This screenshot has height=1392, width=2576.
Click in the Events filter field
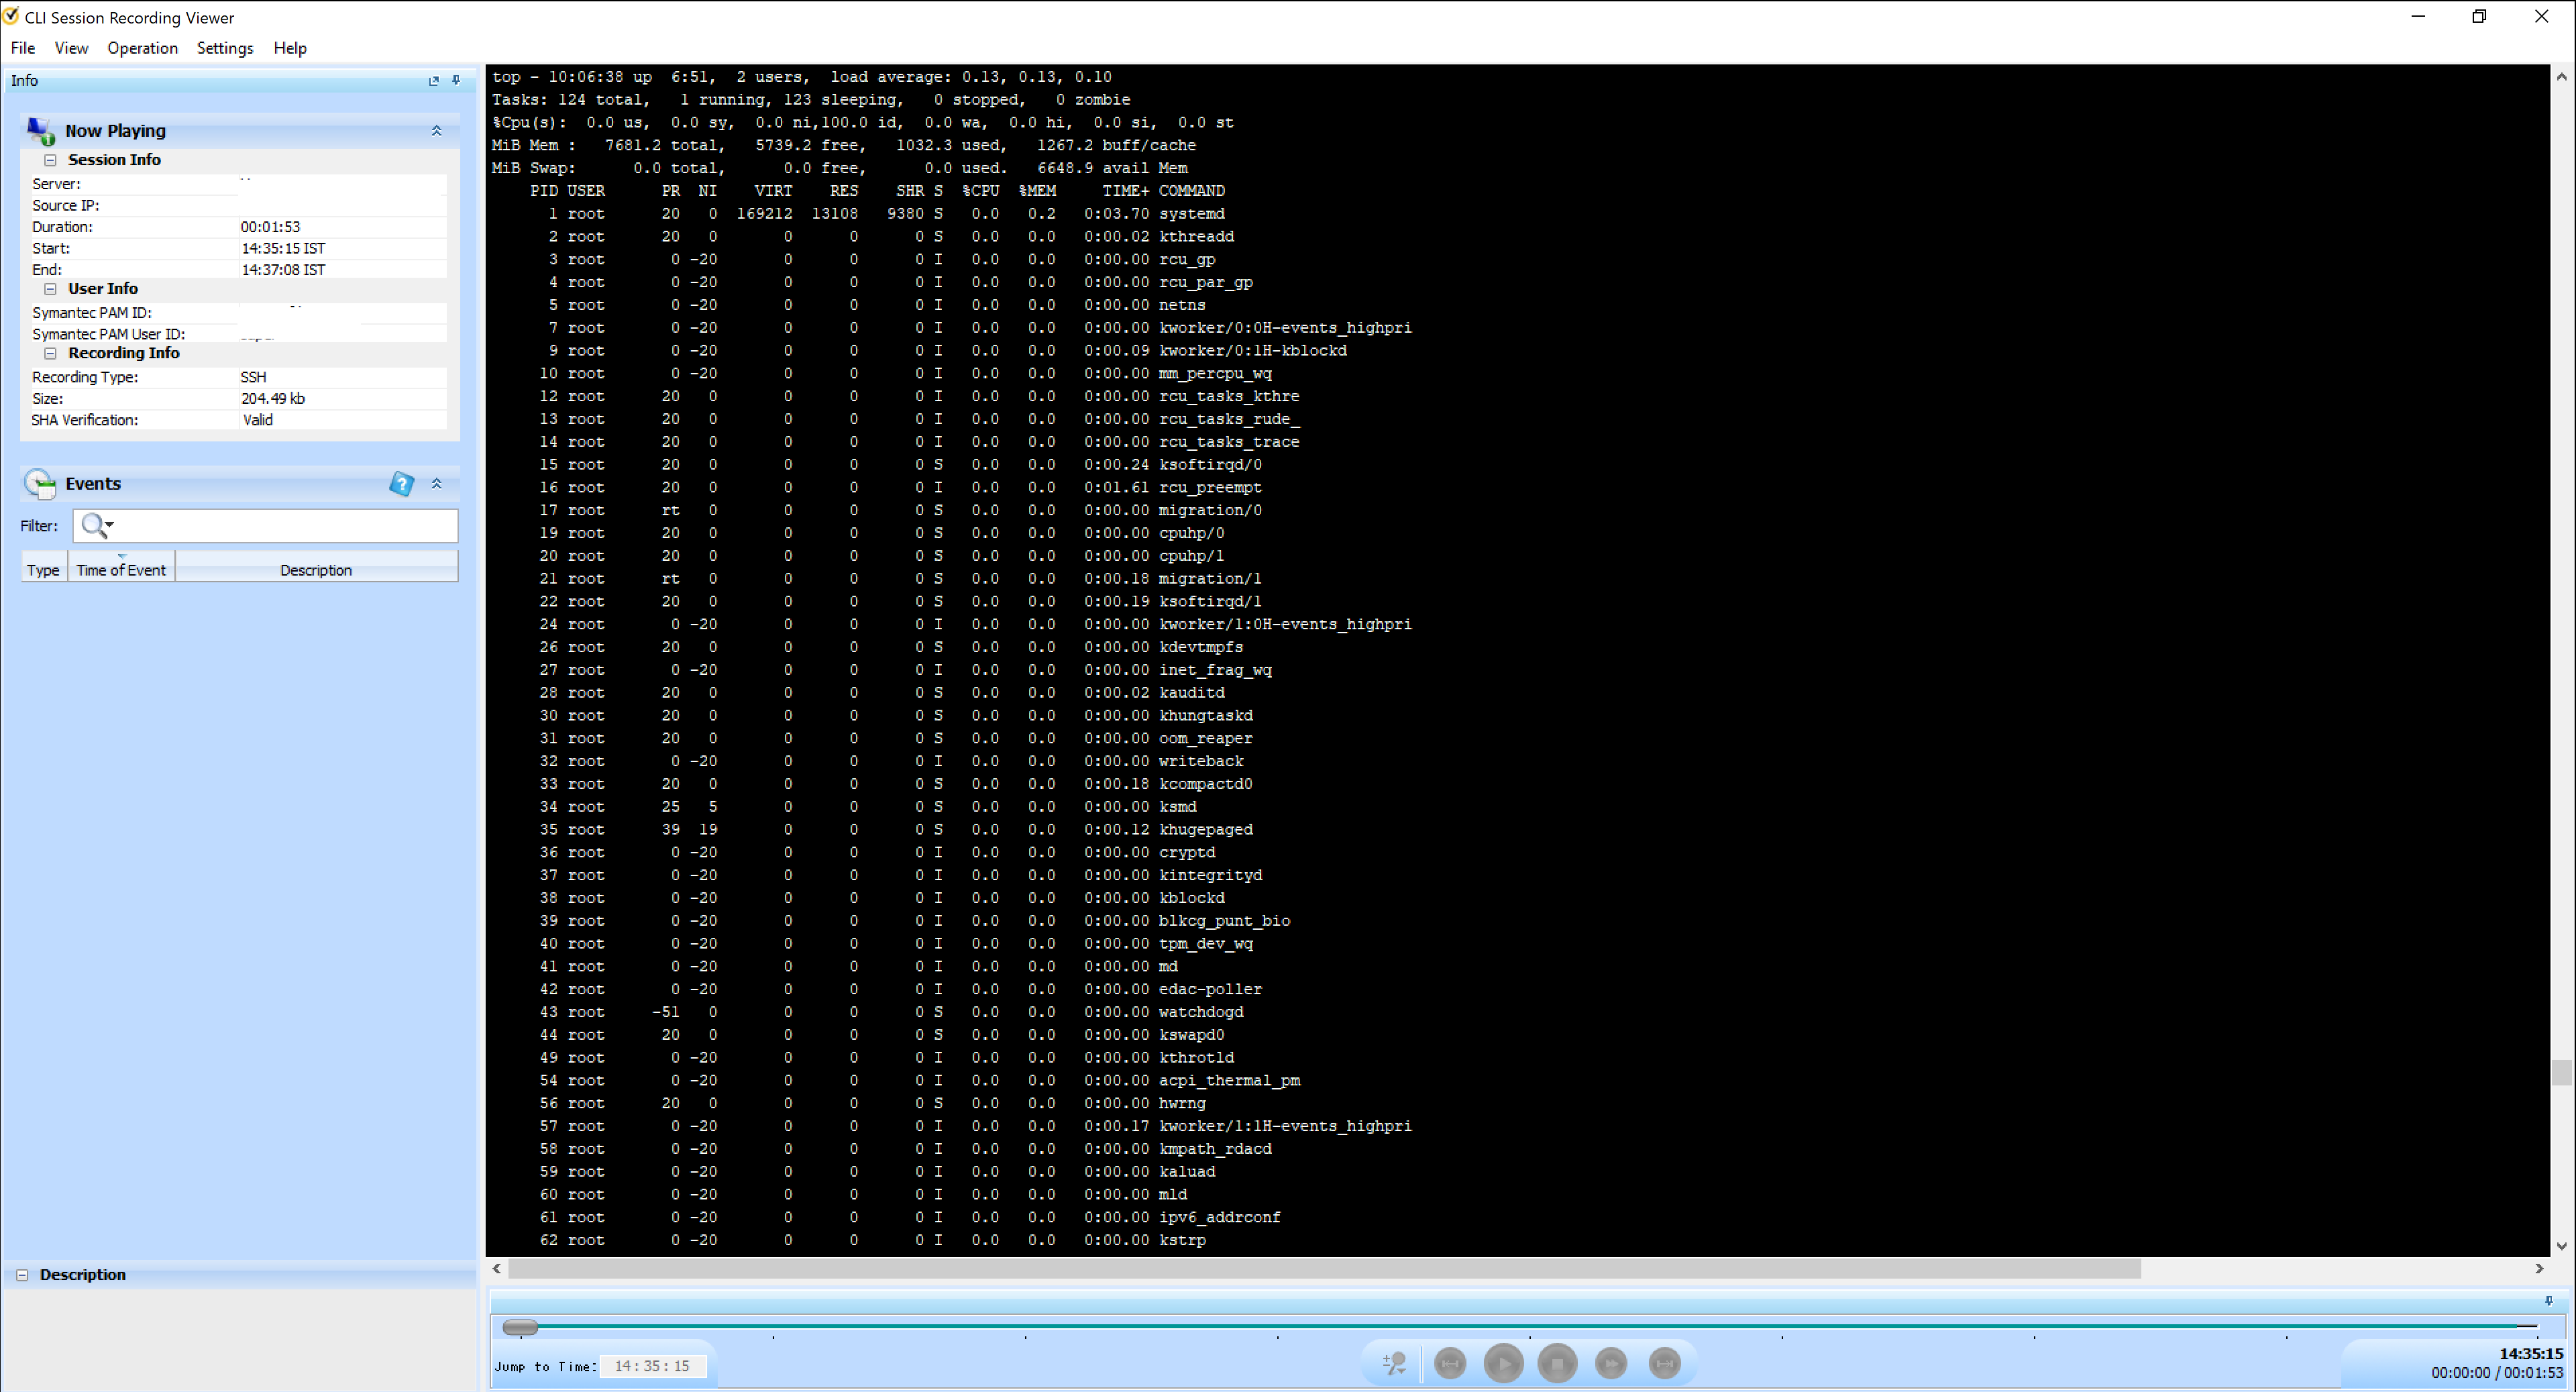(265, 526)
